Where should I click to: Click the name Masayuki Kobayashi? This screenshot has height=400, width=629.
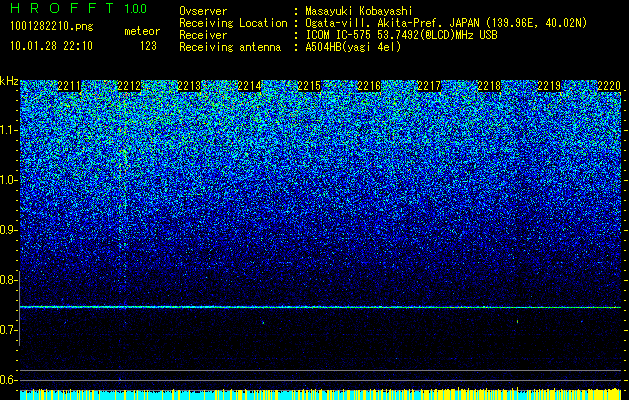coord(359,11)
